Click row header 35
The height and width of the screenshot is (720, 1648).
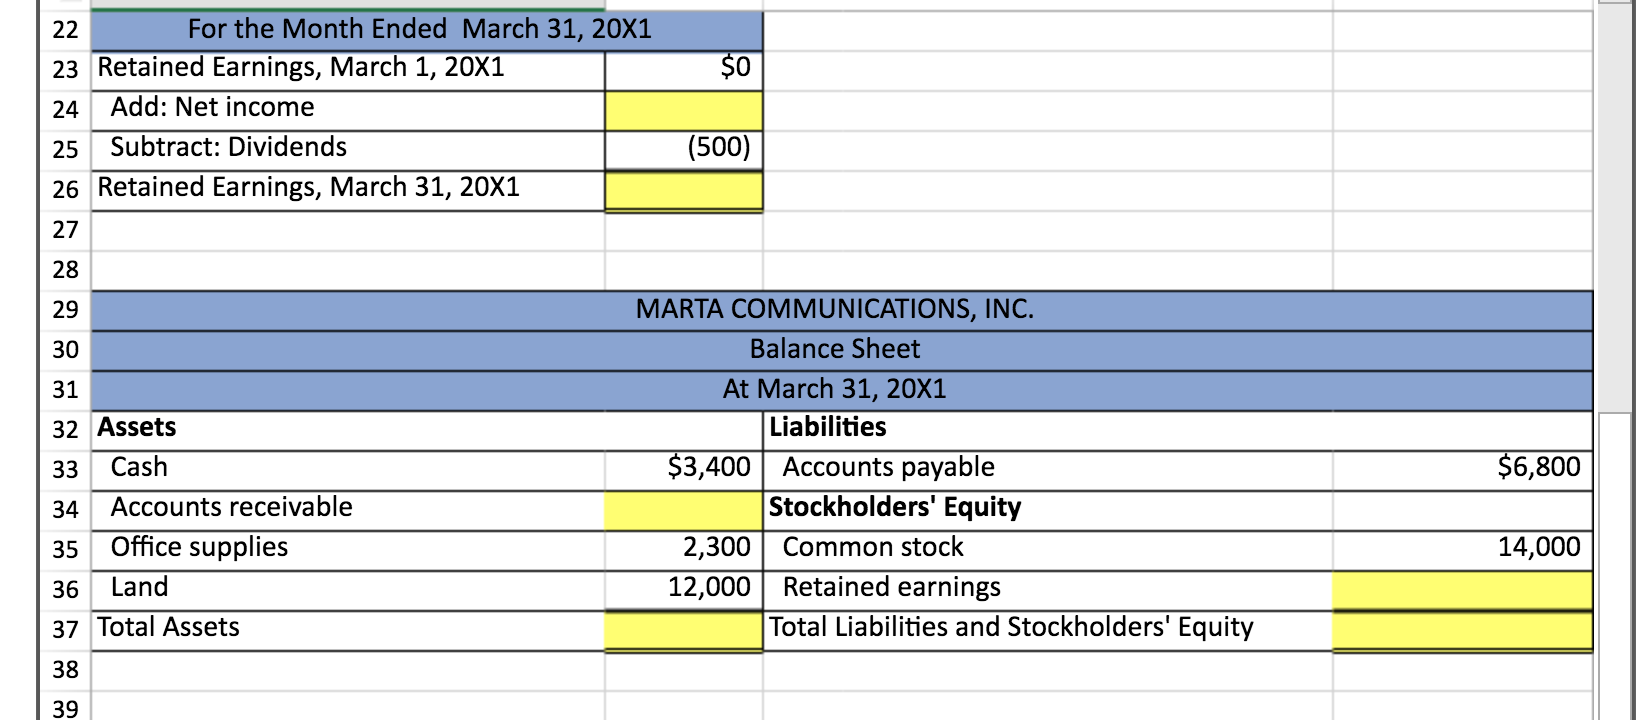(65, 550)
